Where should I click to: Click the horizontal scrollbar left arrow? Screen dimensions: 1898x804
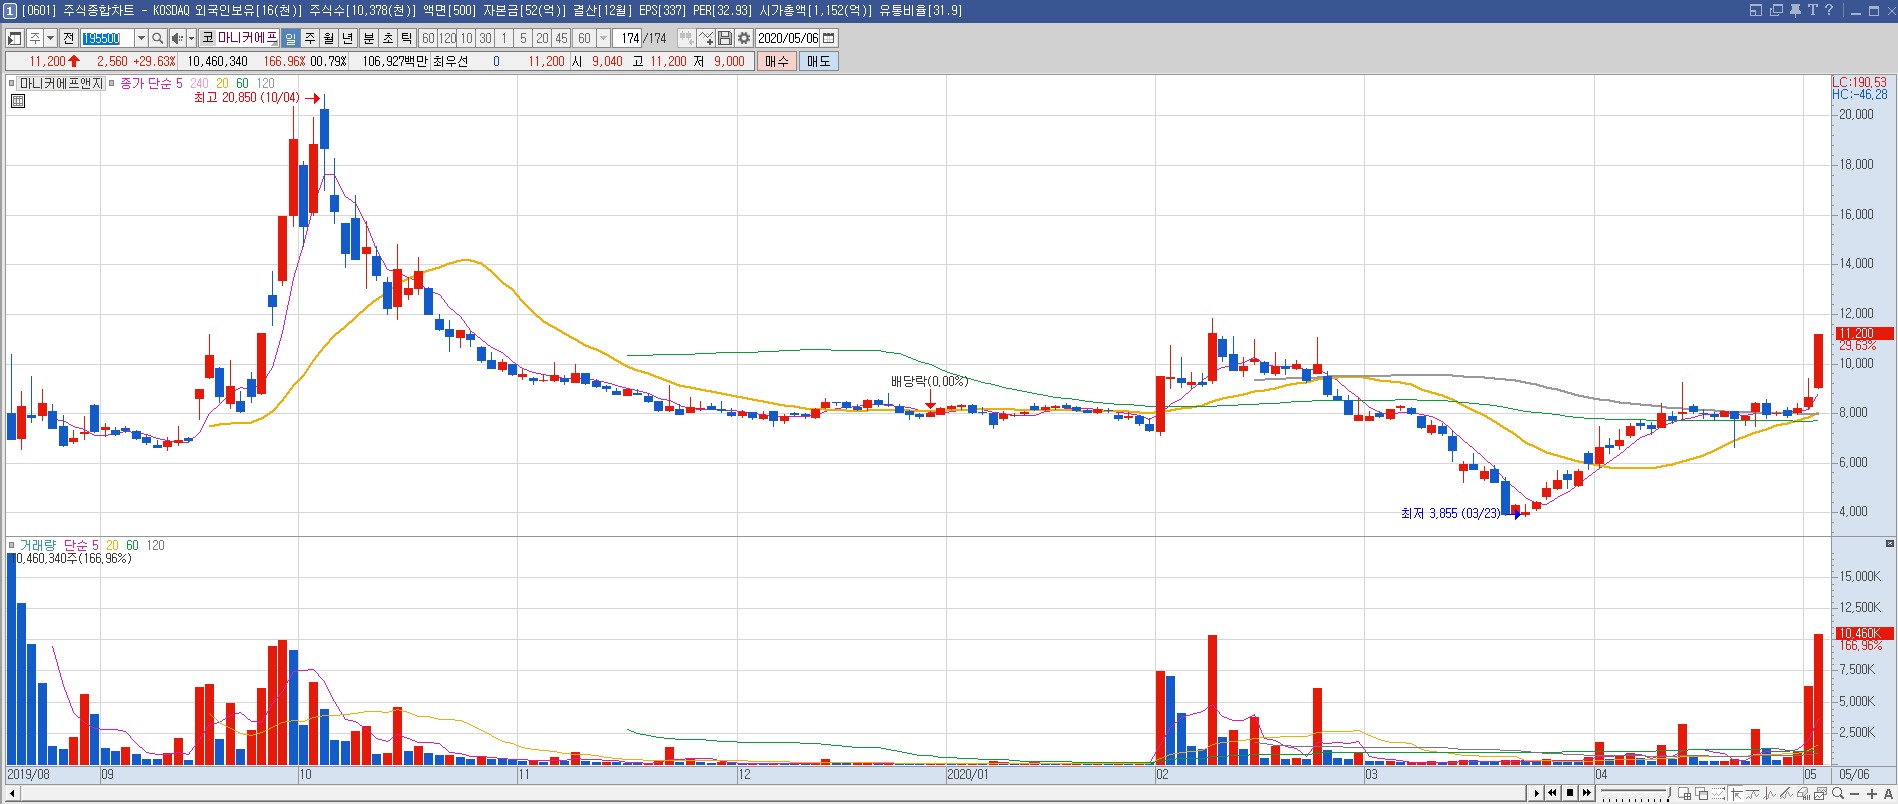12,793
